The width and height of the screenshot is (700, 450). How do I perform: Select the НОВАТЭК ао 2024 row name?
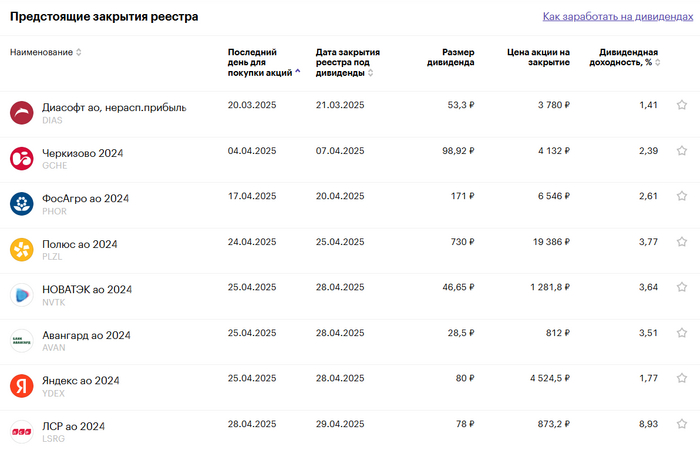(87, 289)
